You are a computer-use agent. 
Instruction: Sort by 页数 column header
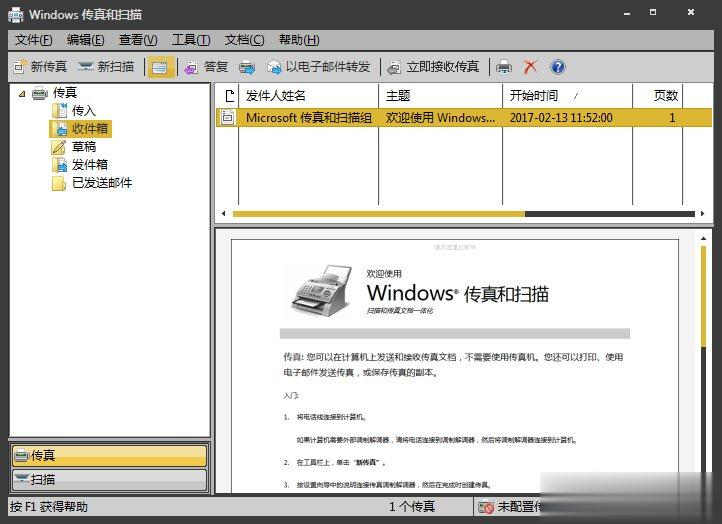coord(657,96)
